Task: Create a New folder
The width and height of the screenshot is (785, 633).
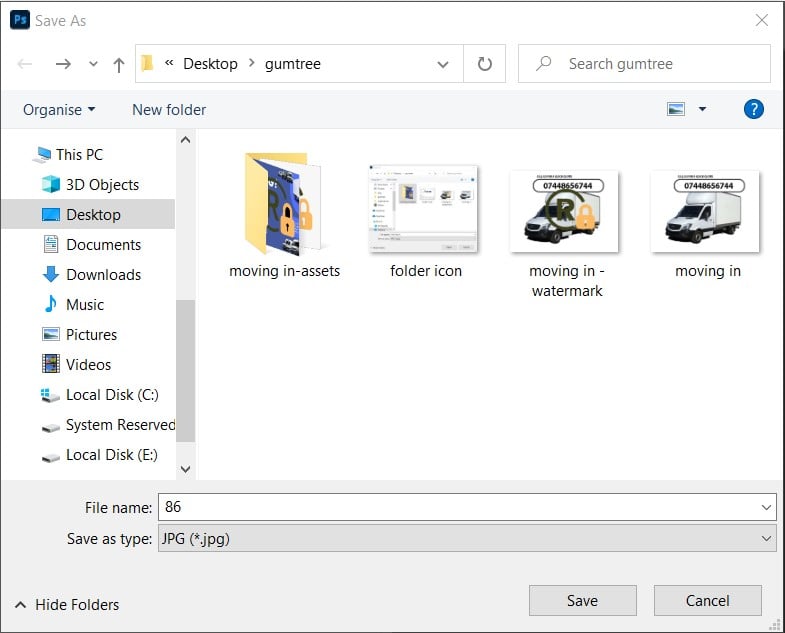Action: [169, 110]
